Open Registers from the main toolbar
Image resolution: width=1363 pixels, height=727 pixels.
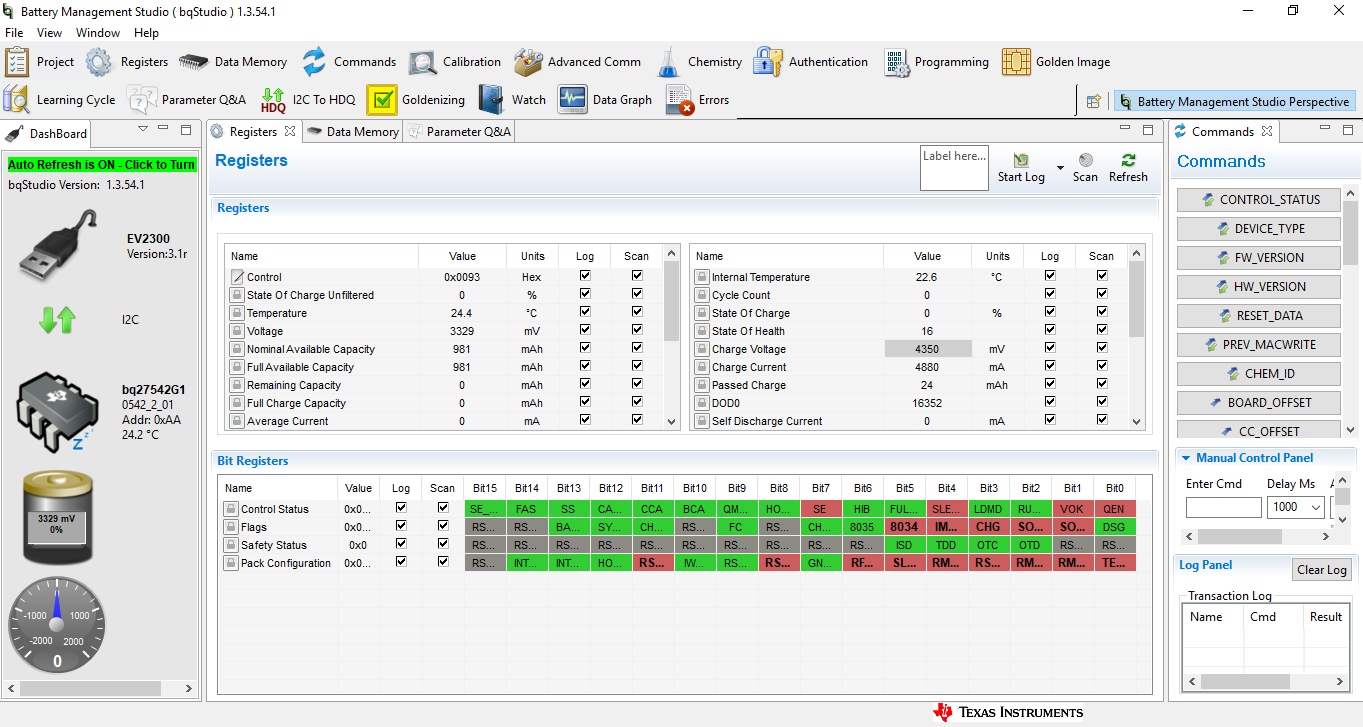[99, 62]
